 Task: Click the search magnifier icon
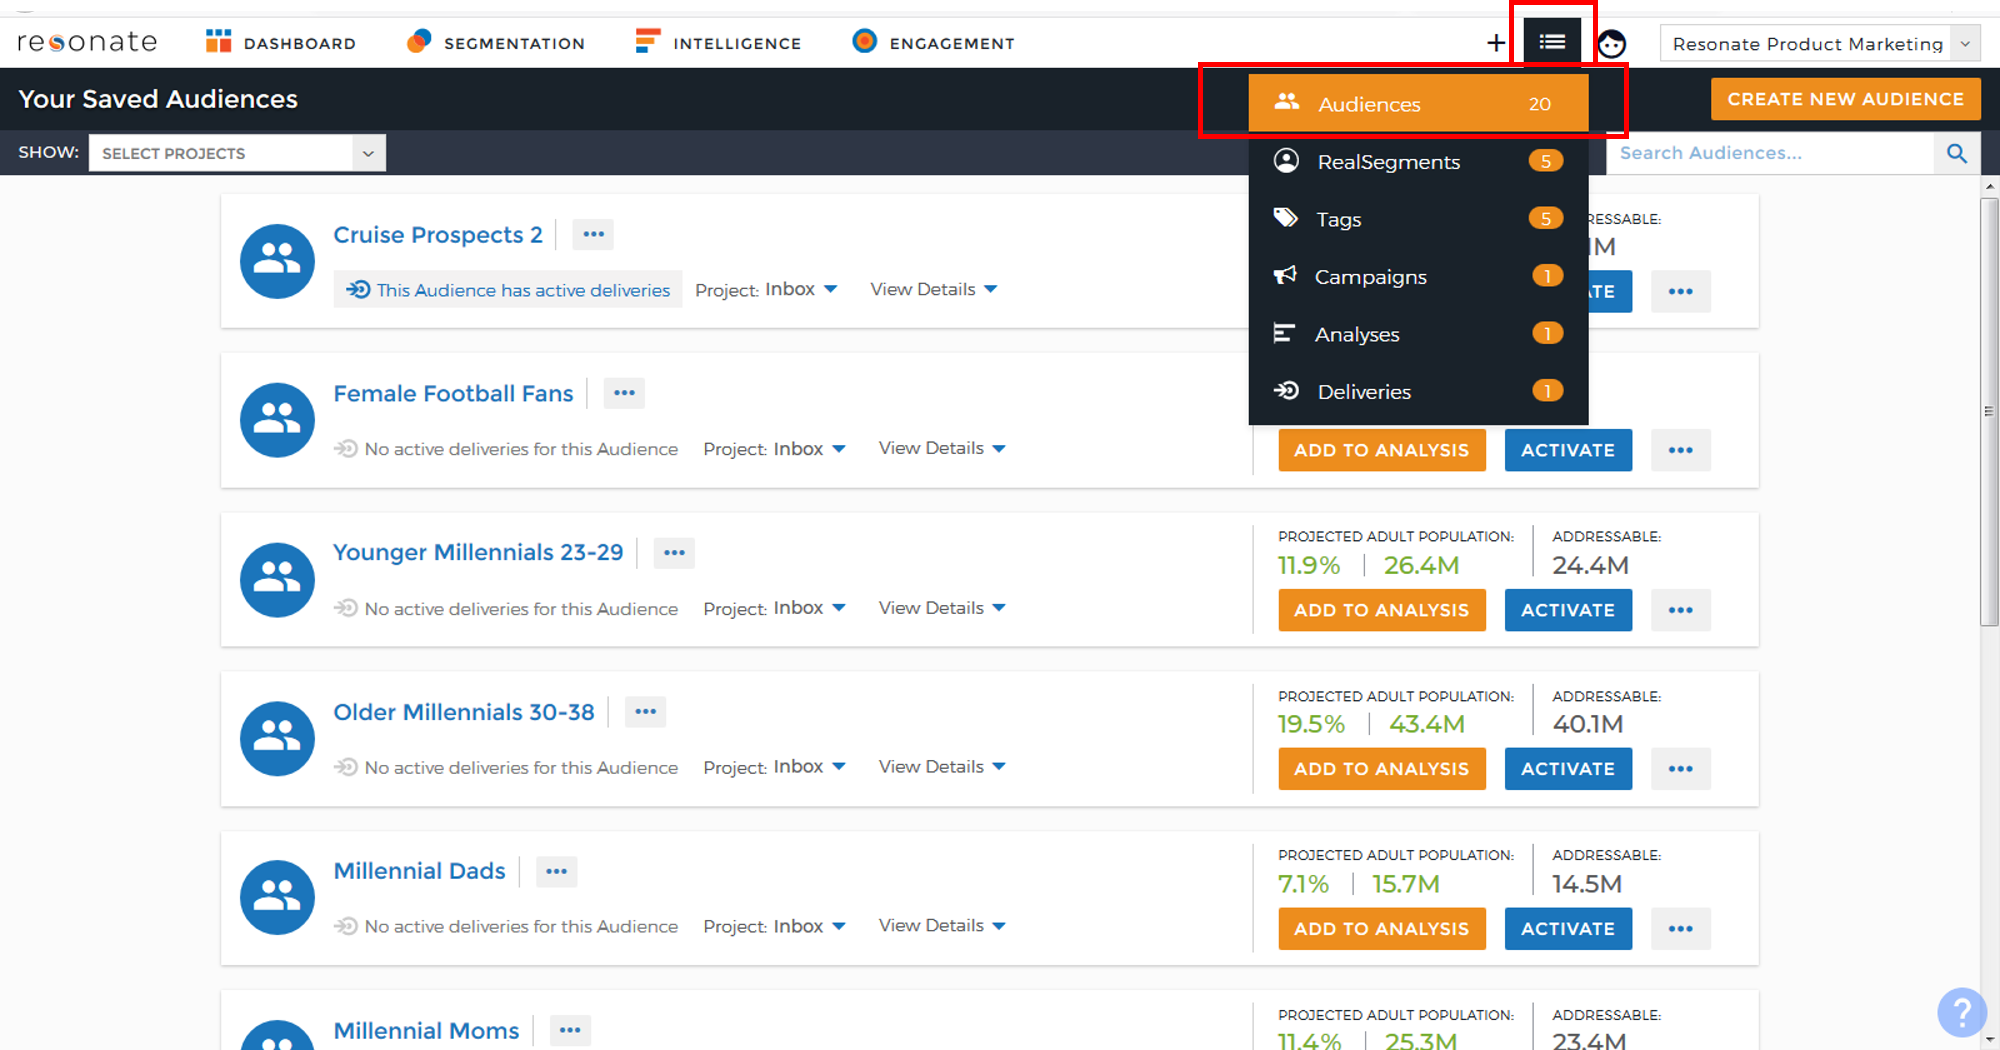pos(1957,153)
